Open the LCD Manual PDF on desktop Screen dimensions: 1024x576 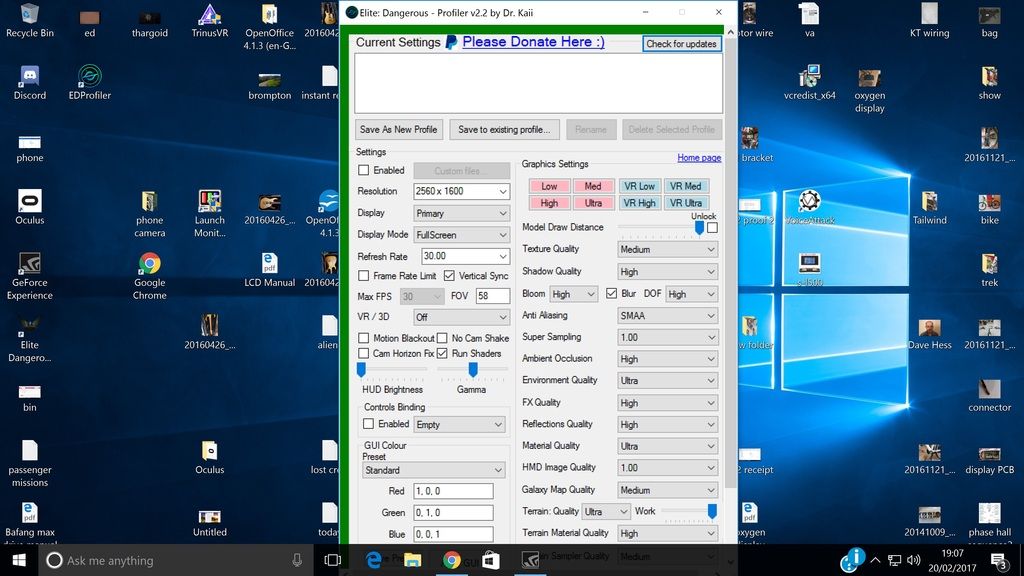(270, 270)
